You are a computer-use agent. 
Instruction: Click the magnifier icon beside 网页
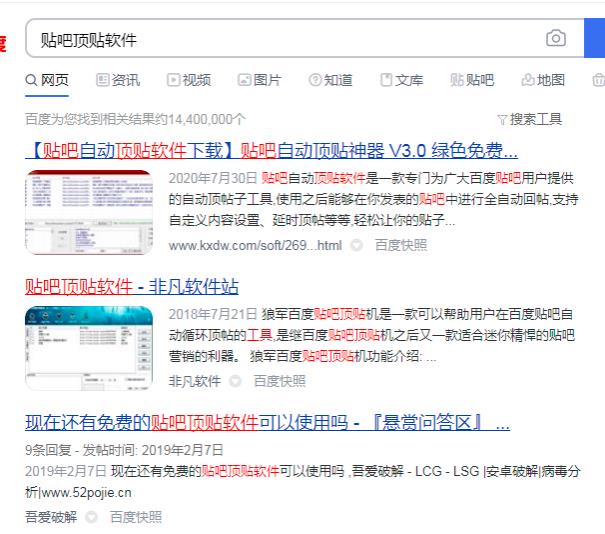(x=31, y=80)
